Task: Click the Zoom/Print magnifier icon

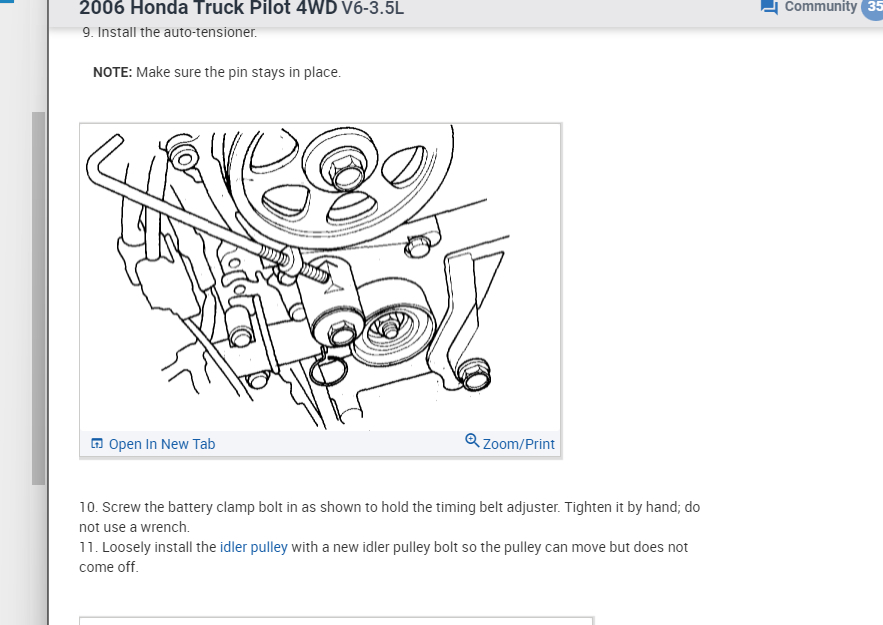Action: tap(472, 440)
